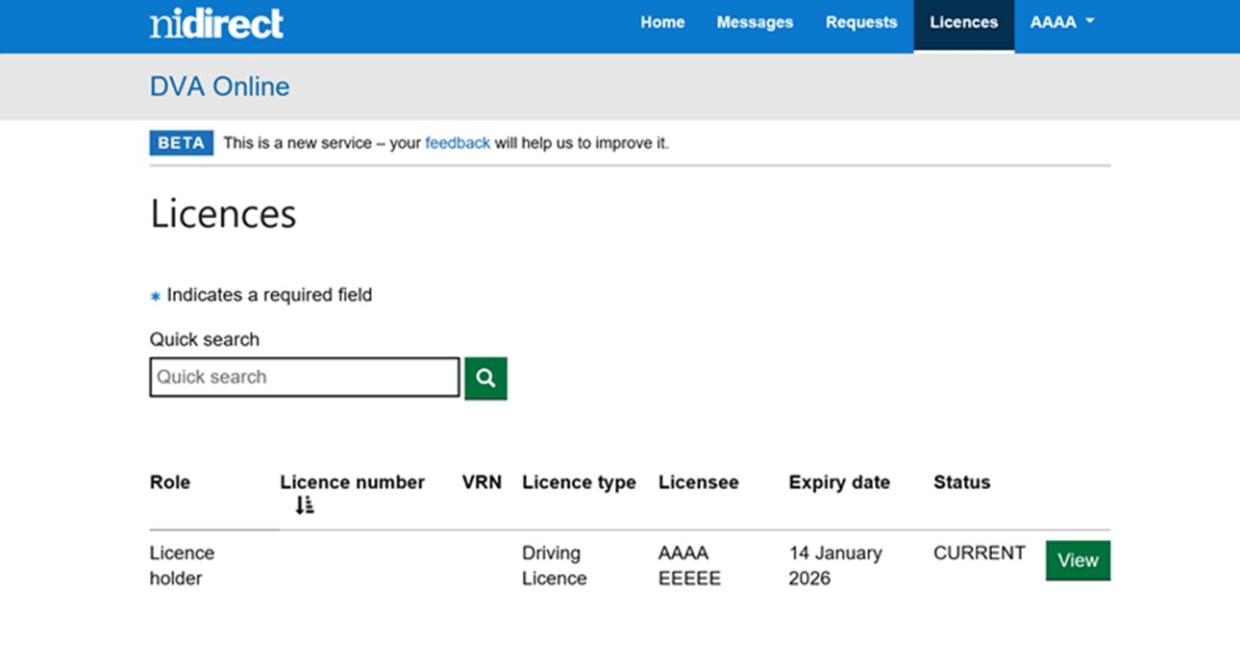Click the green magnifying glass search icon
The width and height of the screenshot is (1240, 664).
[485, 378]
